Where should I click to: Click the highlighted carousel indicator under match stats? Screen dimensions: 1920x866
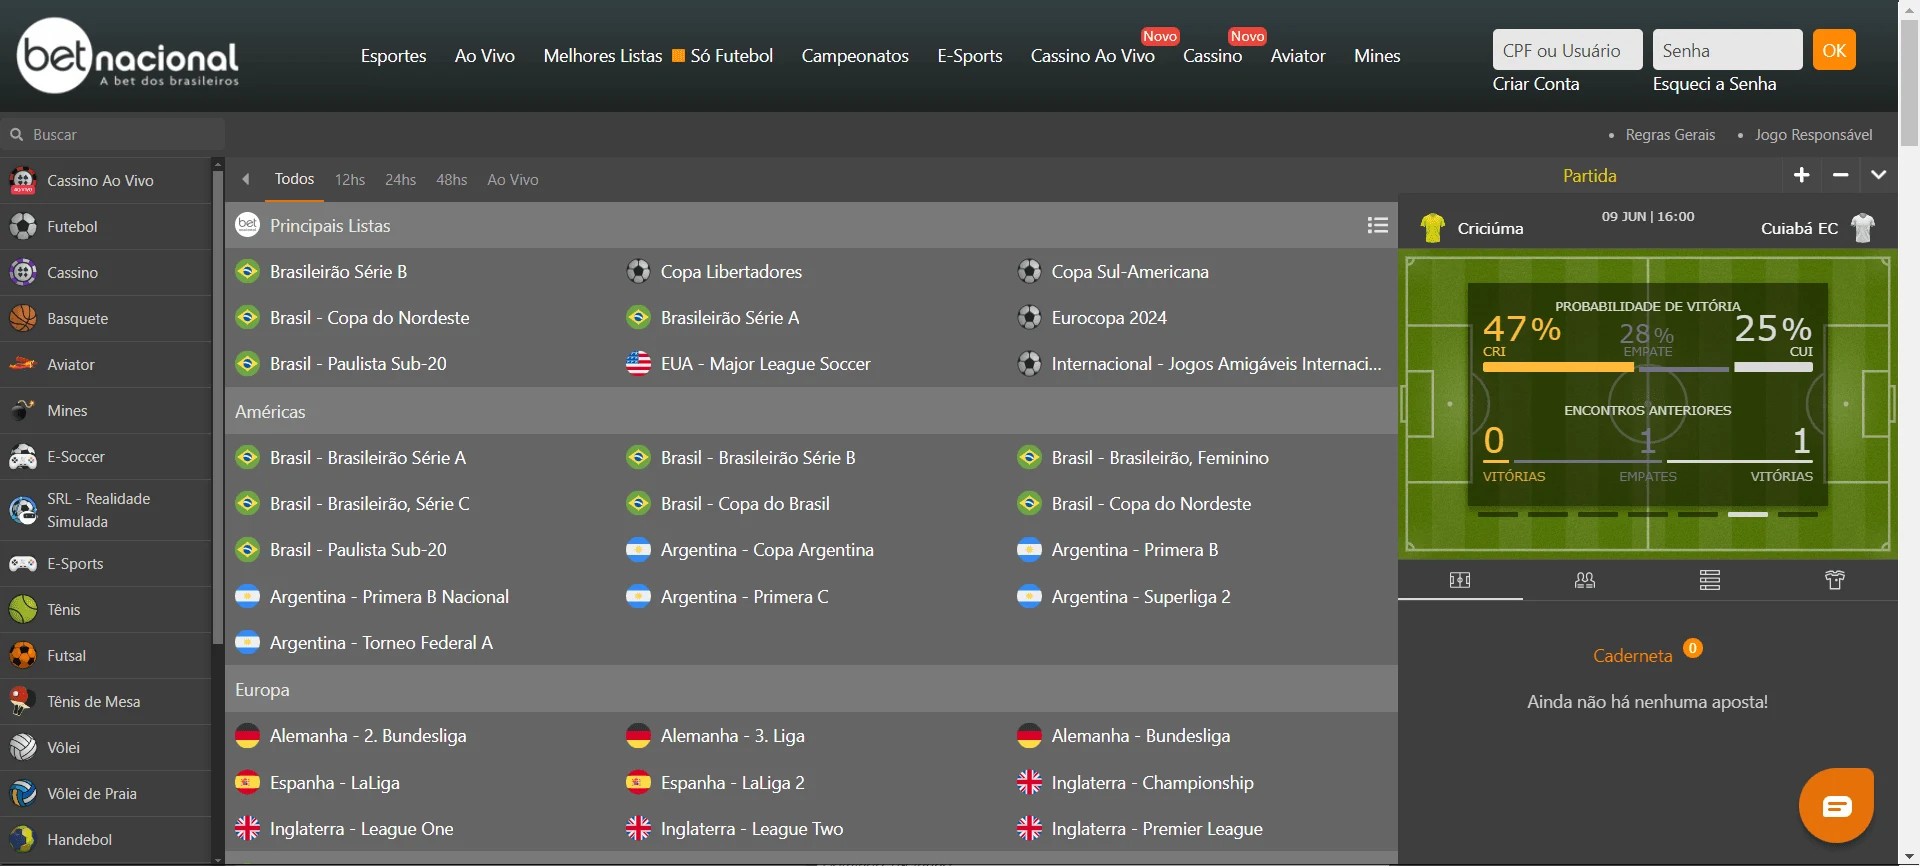click(1748, 514)
